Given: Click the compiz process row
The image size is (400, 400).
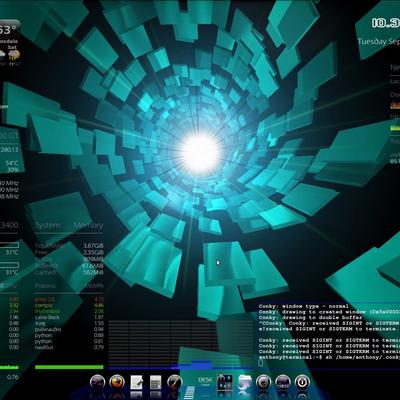Looking at the screenshot, I should coord(69,305).
